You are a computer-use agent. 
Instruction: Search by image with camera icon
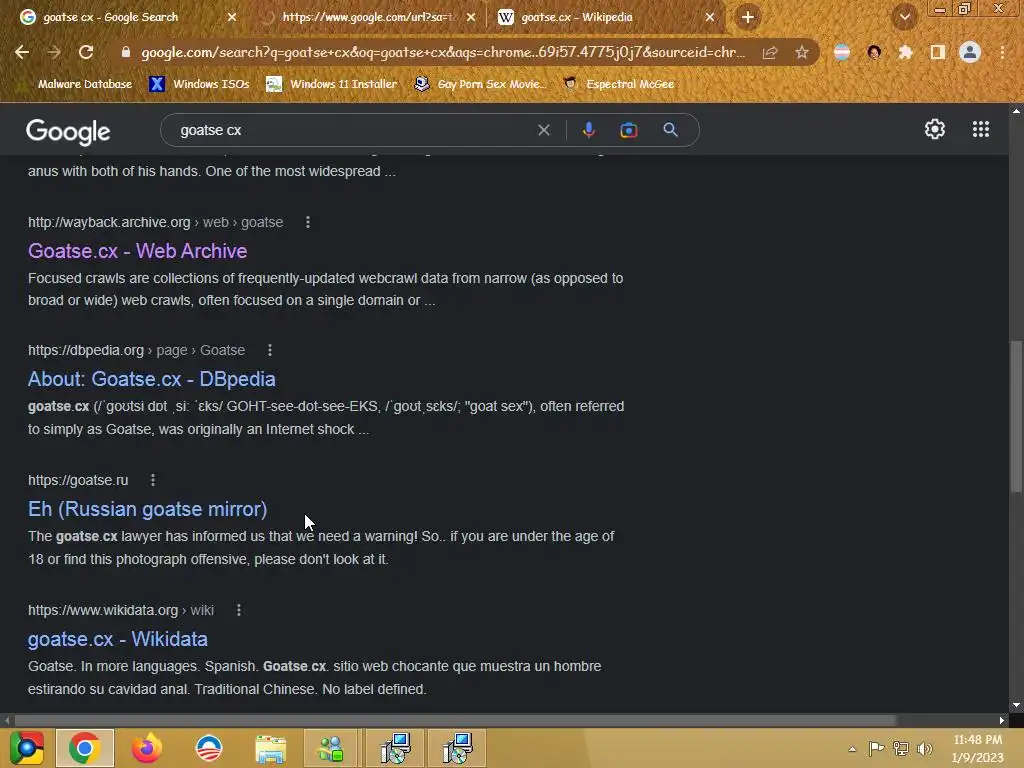pos(628,130)
